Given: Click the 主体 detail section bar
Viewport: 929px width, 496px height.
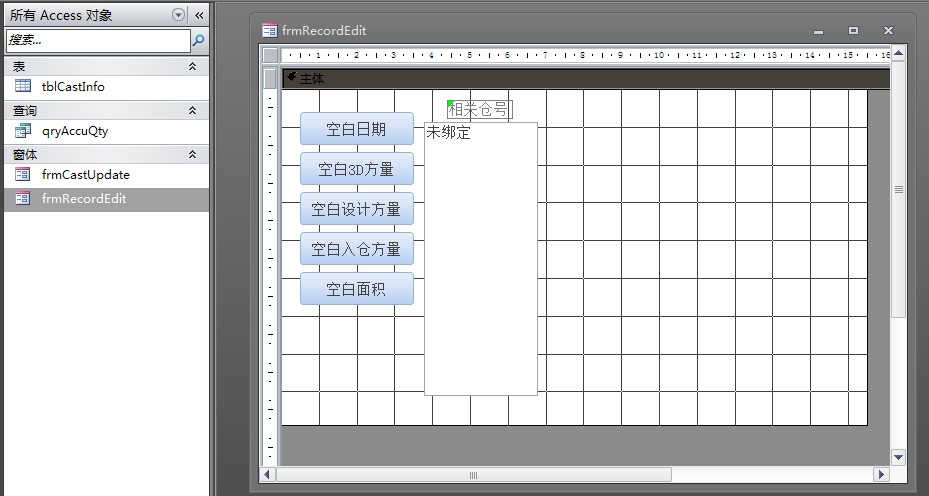Looking at the screenshot, I should tap(580, 78).
